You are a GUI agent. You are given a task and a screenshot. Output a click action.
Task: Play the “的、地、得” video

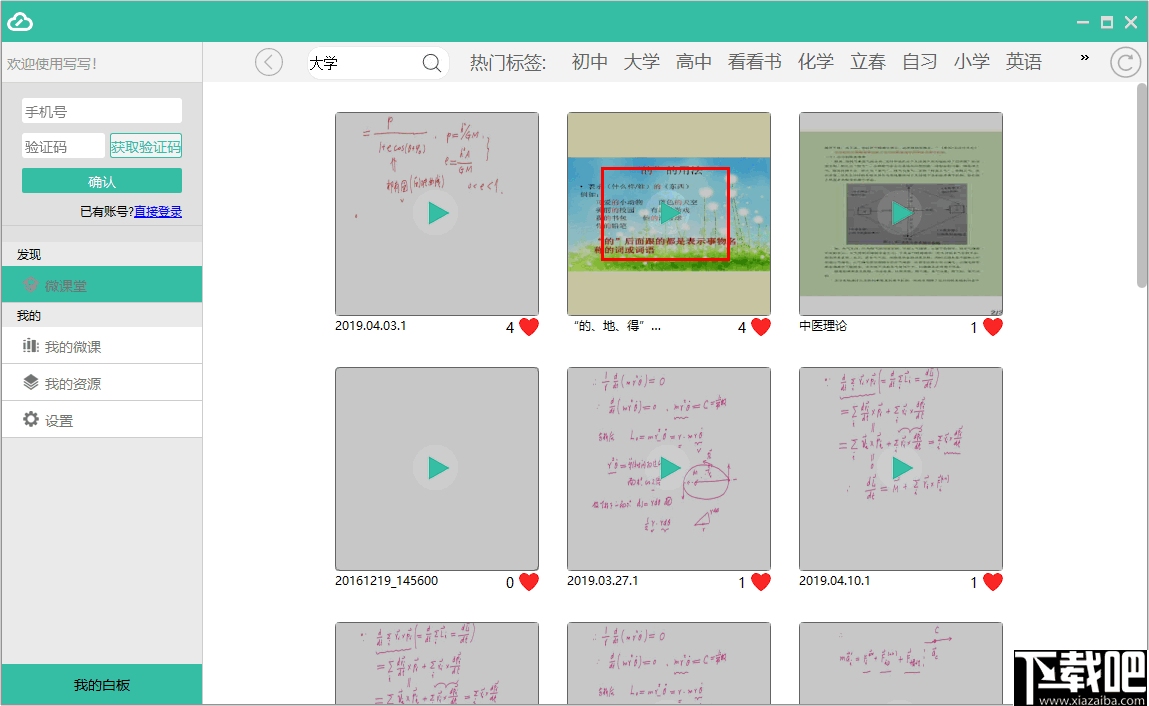(669, 213)
